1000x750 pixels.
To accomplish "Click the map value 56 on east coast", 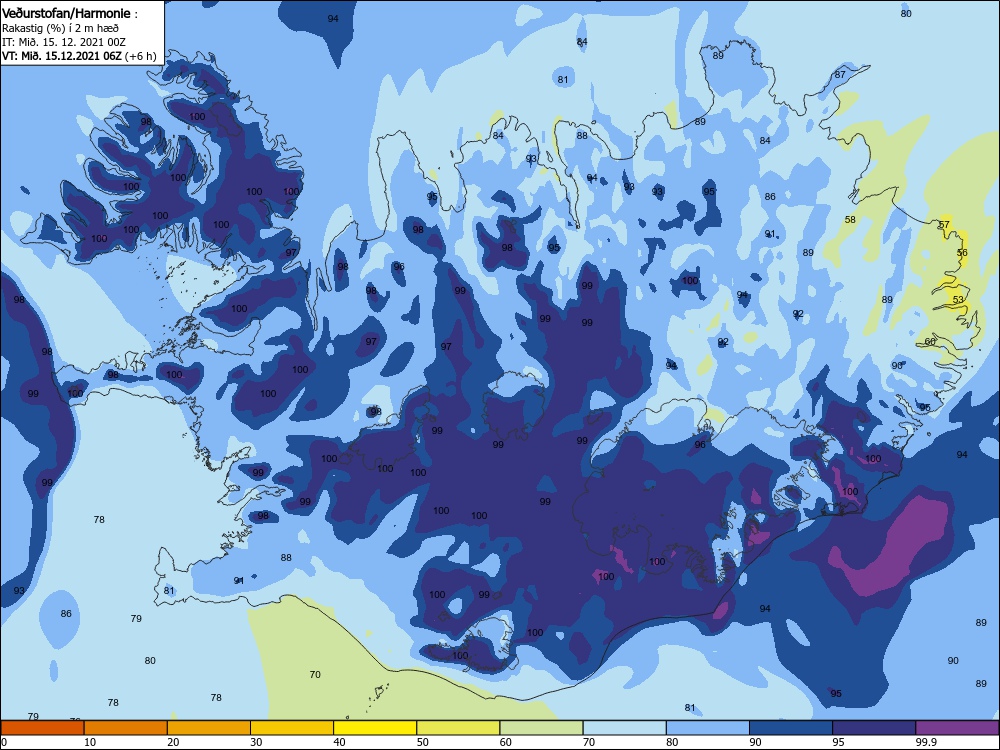I will [x=962, y=253].
